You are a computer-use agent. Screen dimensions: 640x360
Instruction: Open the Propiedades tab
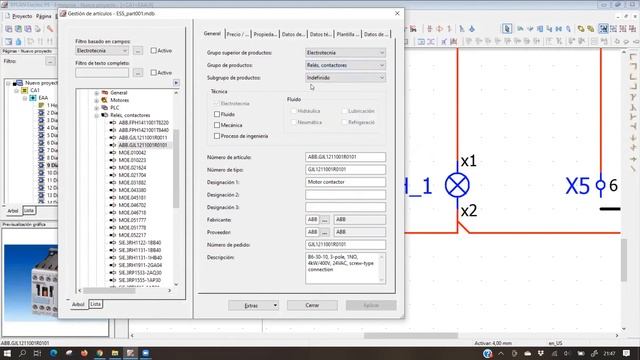tap(265, 34)
